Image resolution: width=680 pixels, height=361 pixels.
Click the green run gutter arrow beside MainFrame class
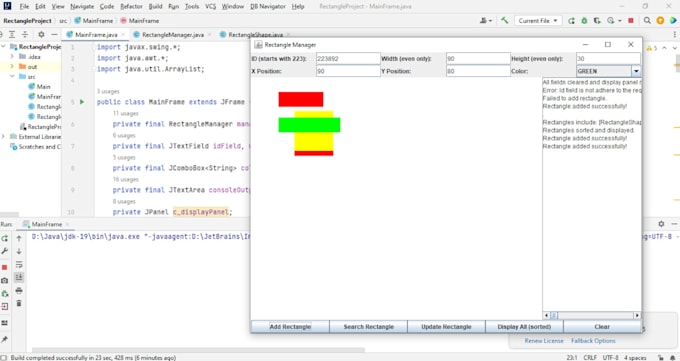click(x=82, y=102)
